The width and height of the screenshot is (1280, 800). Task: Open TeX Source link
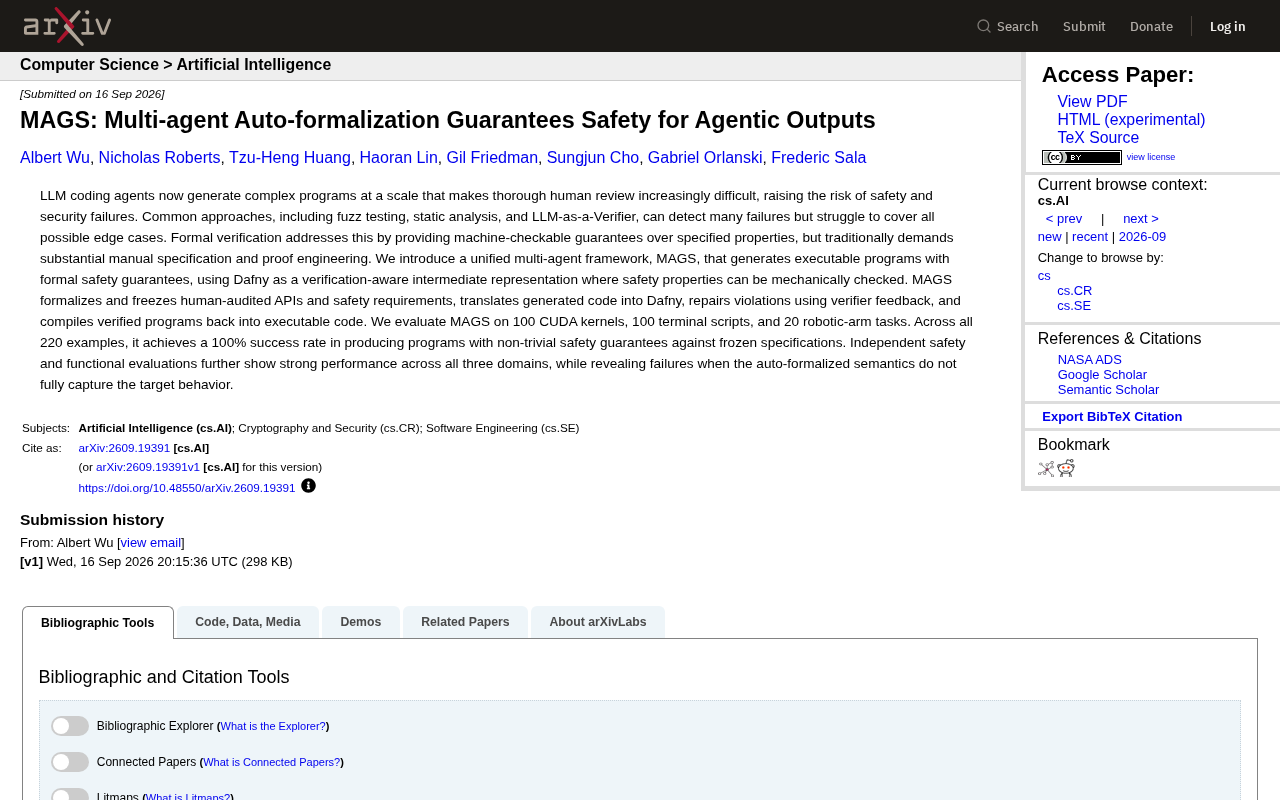(1098, 138)
